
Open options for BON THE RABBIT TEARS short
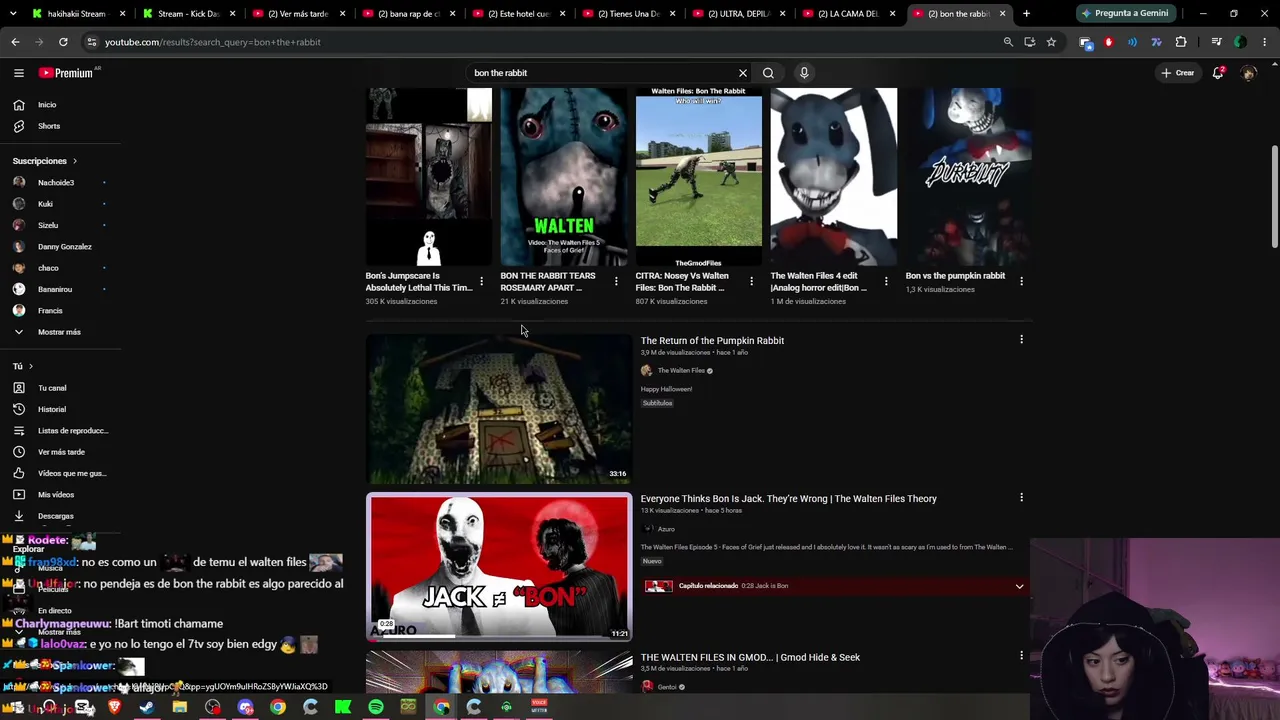pyautogui.click(x=616, y=282)
